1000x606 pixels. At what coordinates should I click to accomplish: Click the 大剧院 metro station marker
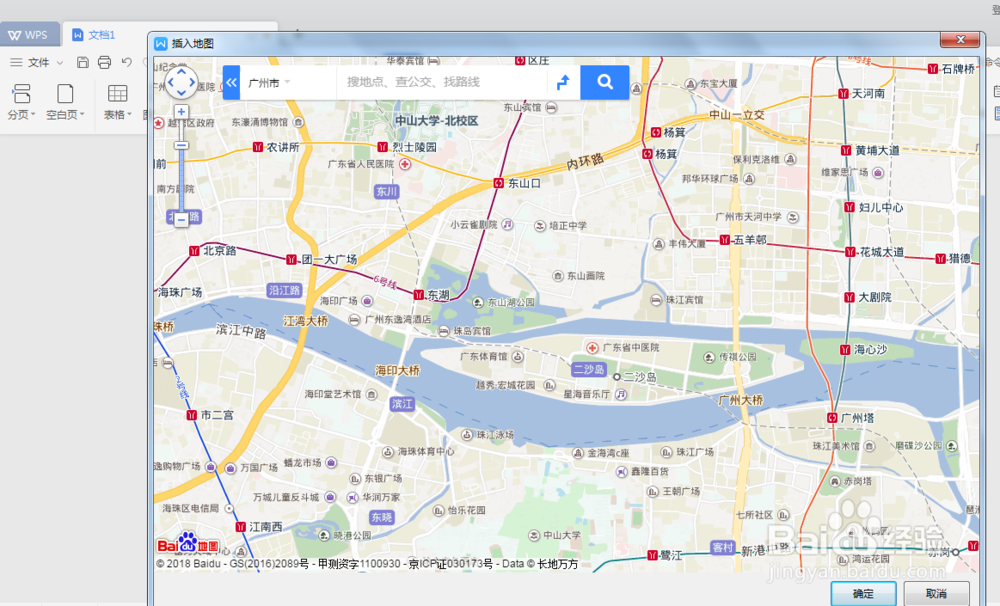(x=849, y=297)
